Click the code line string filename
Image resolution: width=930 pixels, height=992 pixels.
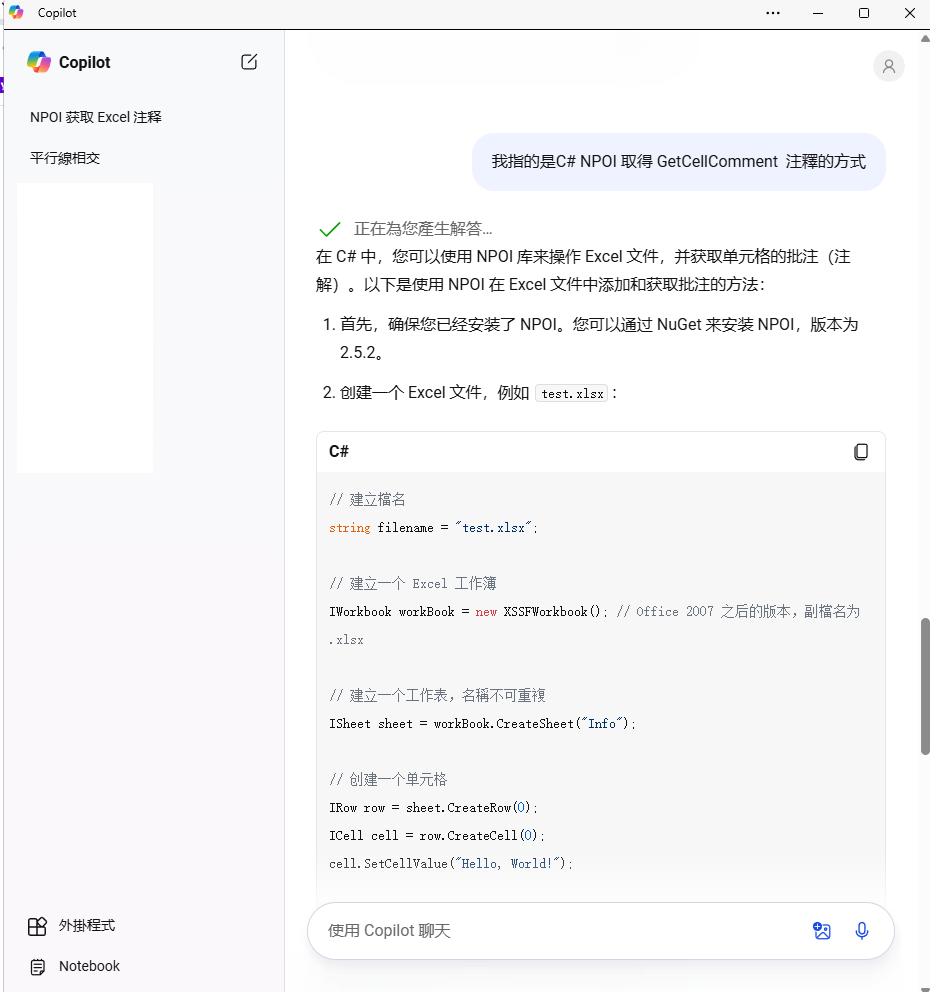point(433,528)
